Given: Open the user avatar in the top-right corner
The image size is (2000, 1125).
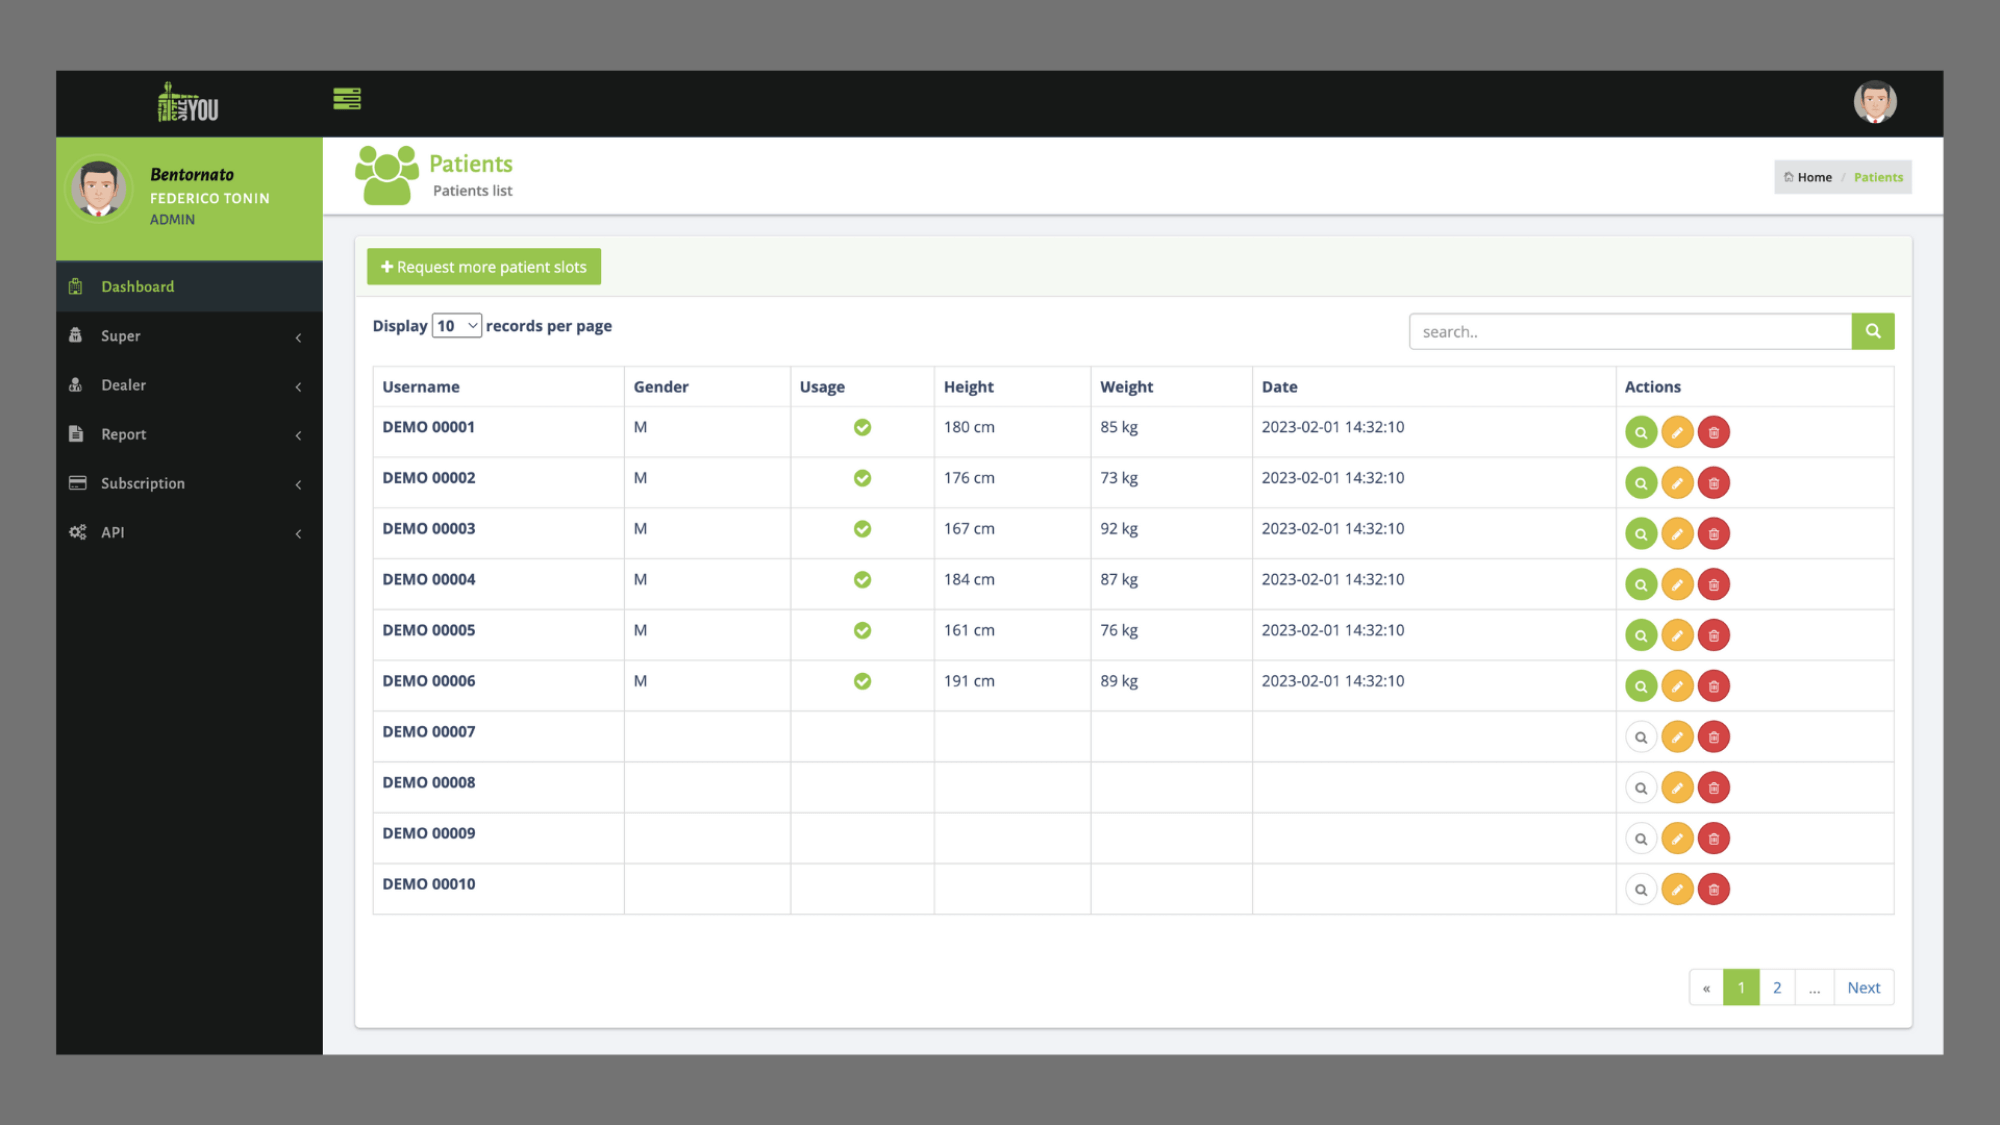Looking at the screenshot, I should pyautogui.click(x=1874, y=102).
